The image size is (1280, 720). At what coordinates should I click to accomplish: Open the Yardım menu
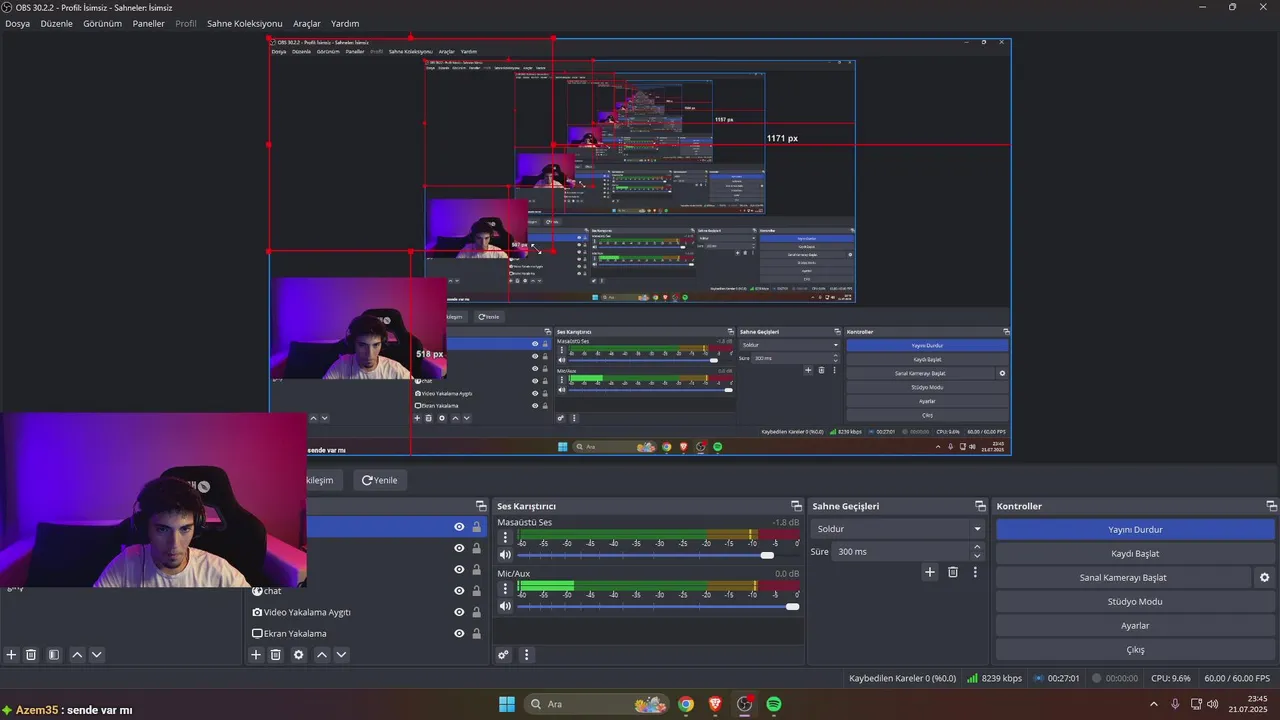[x=345, y=23]
